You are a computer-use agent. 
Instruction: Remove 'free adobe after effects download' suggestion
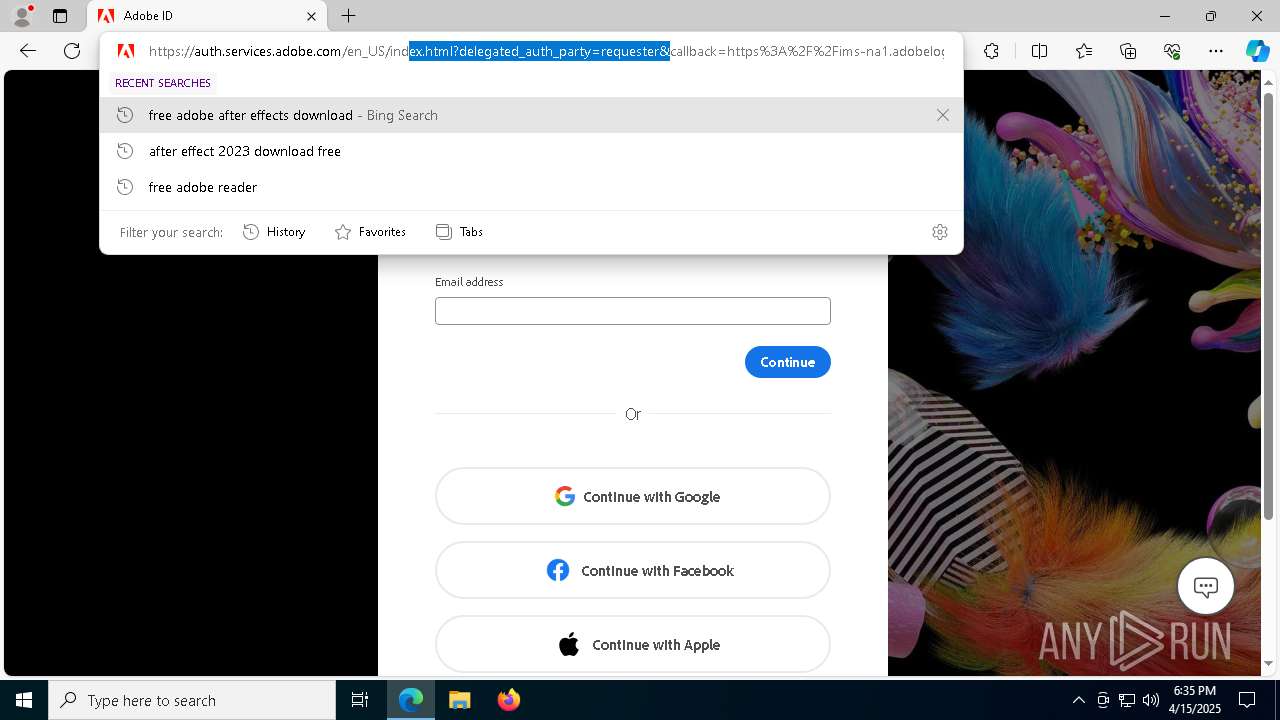[x=942, y=115]
